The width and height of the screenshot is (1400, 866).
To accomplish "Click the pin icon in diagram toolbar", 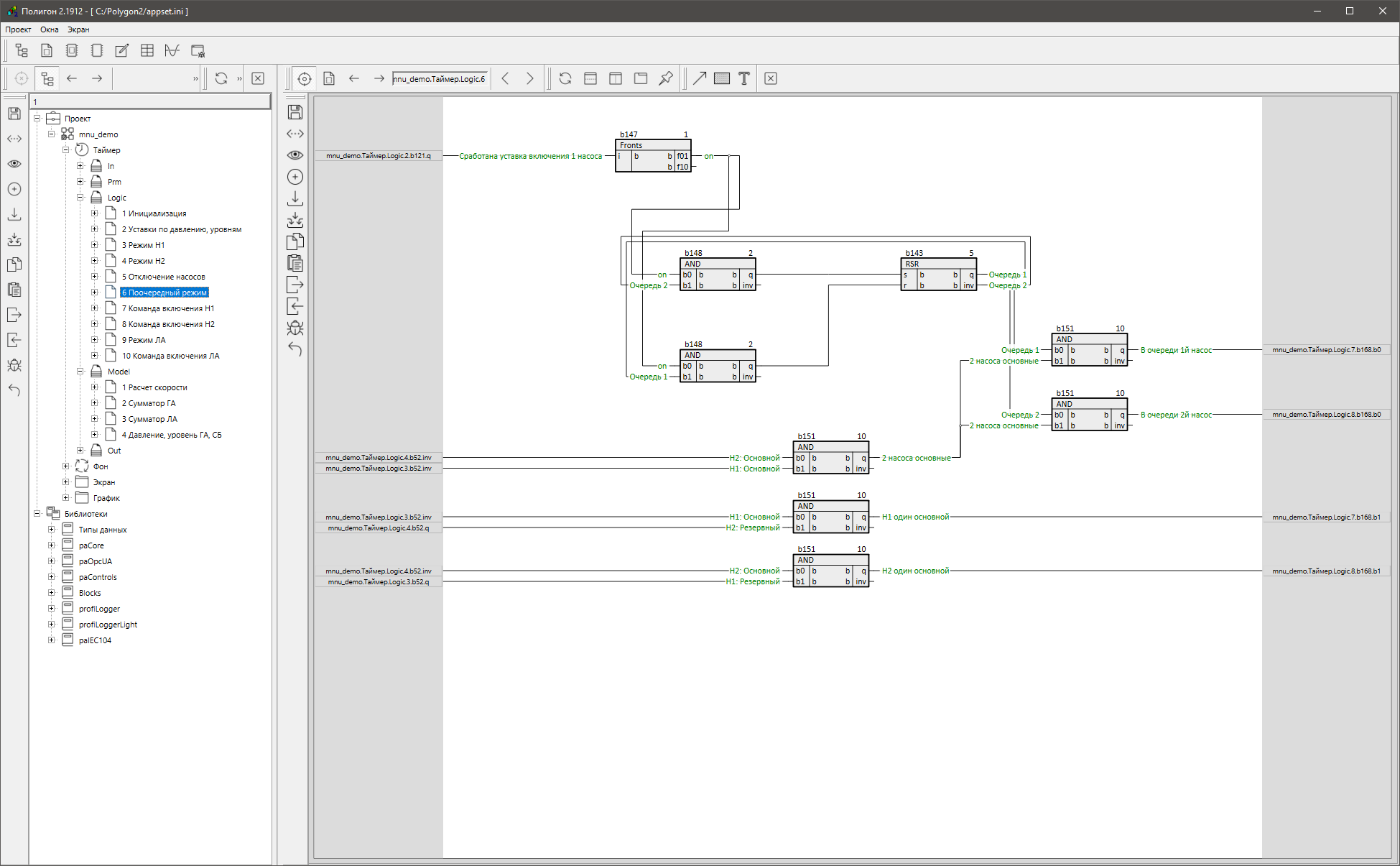I will 665,79.
